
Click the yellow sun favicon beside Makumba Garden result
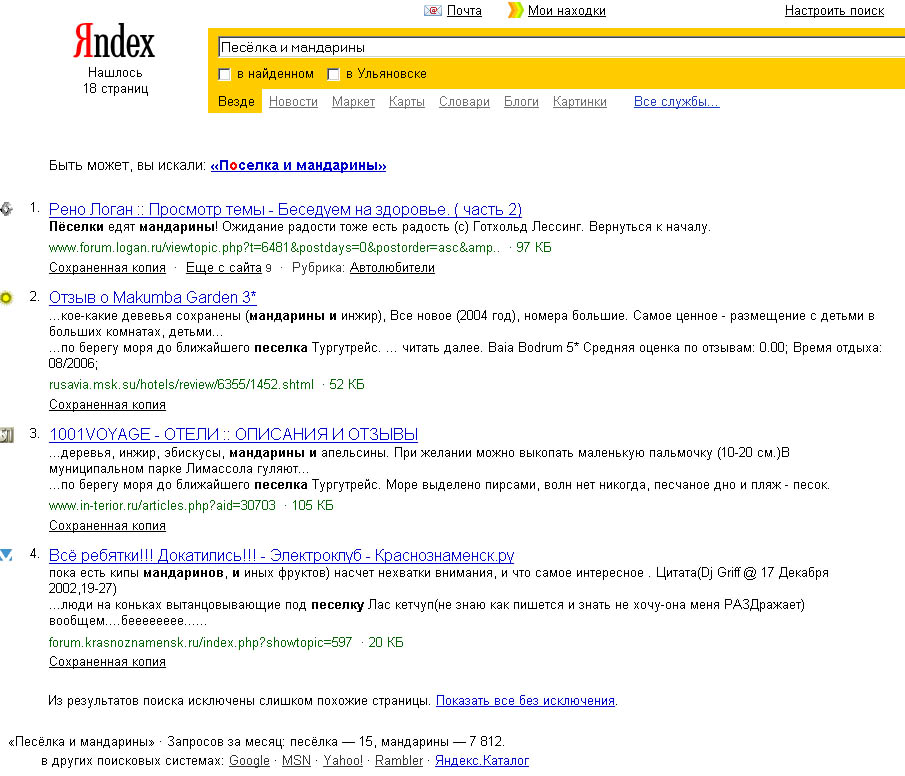point(6,298)
